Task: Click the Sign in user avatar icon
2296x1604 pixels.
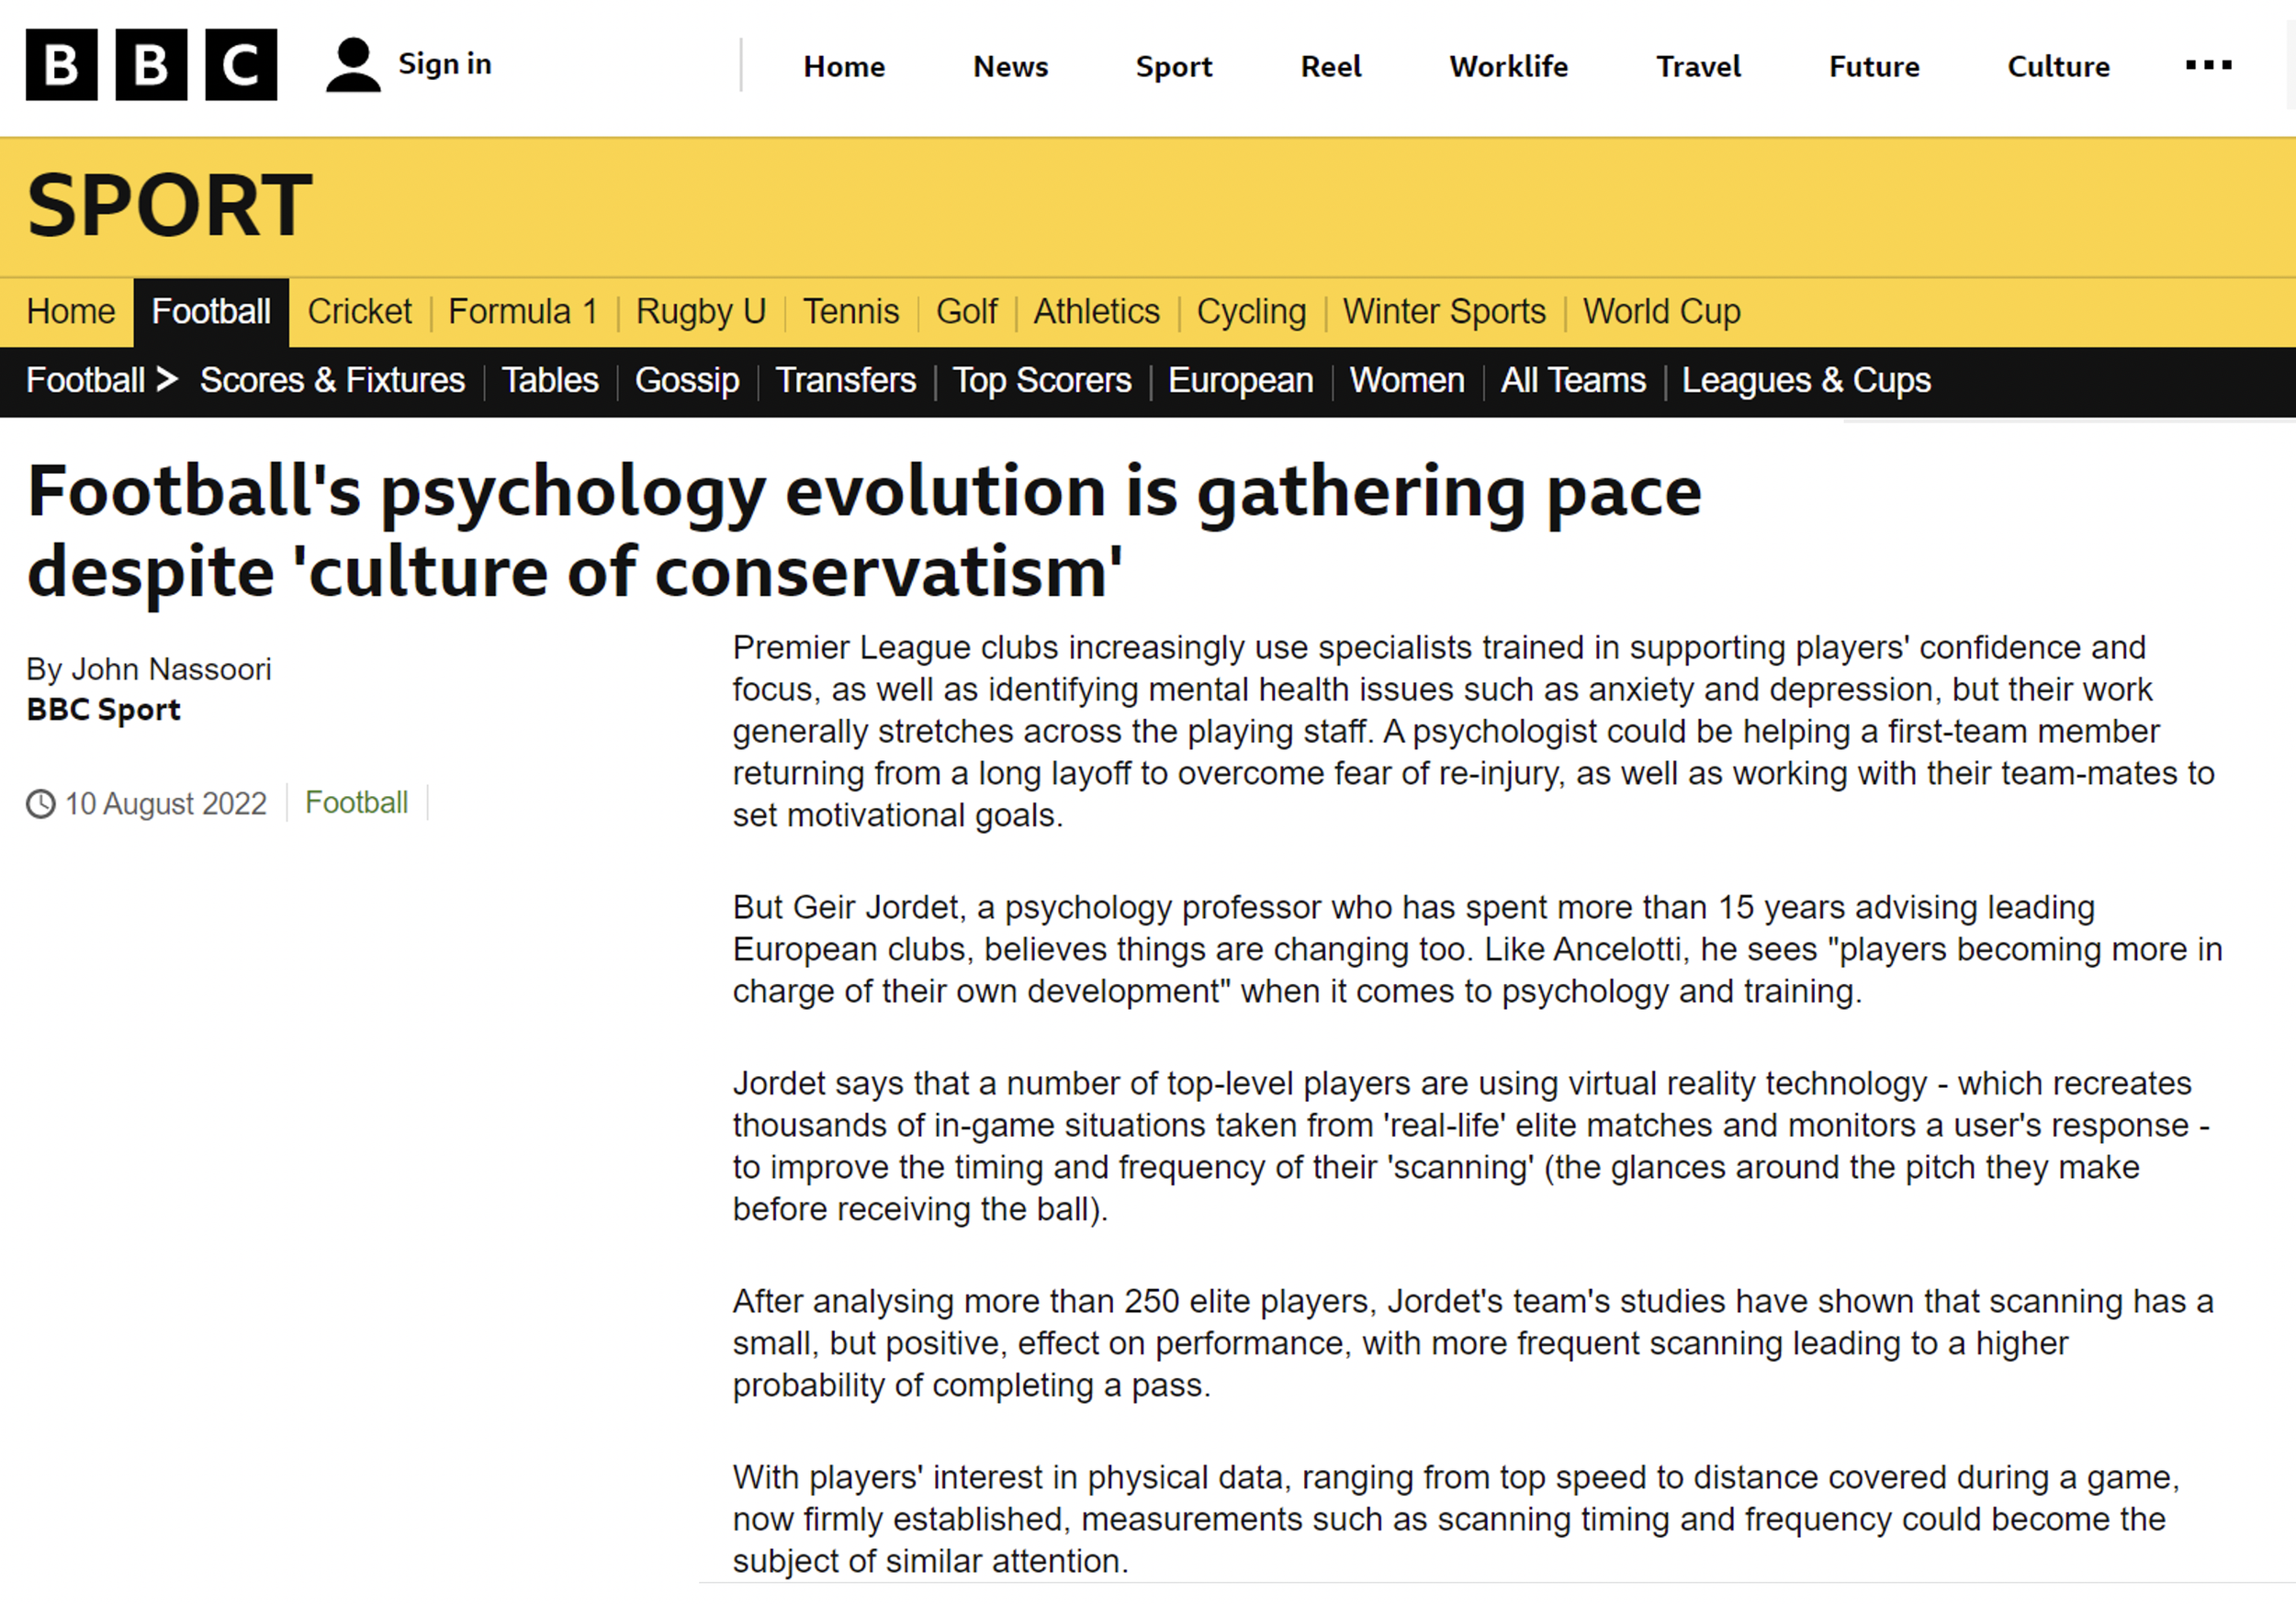Action: coord(353,65)
